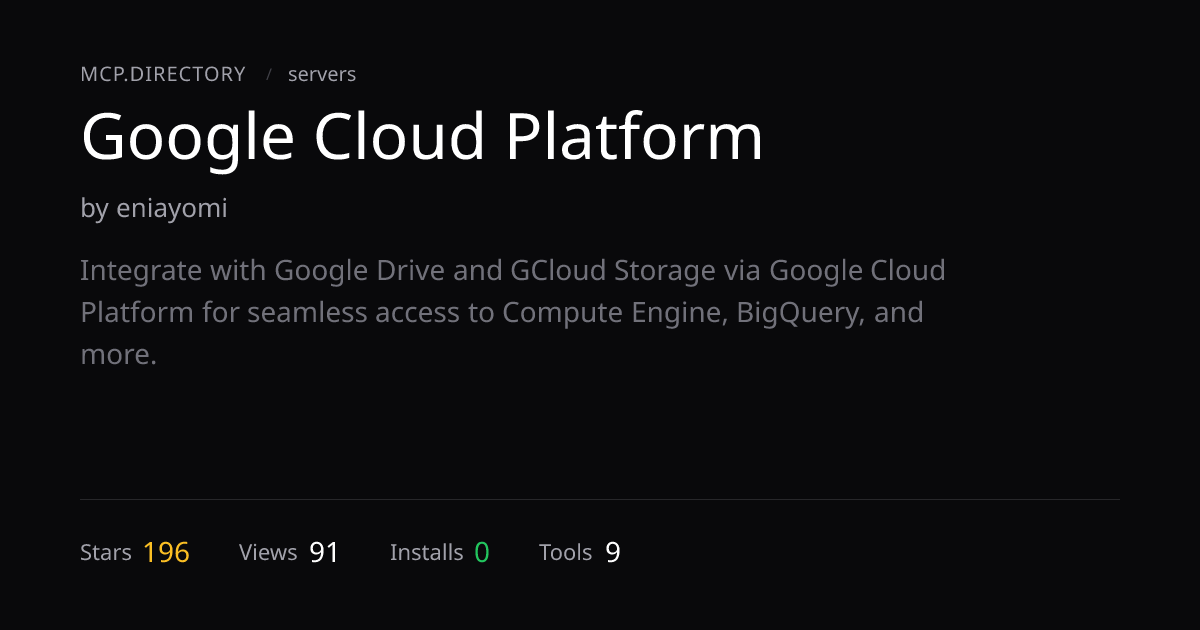
Task: Select the Tools count 9
Action: point(613,553)
